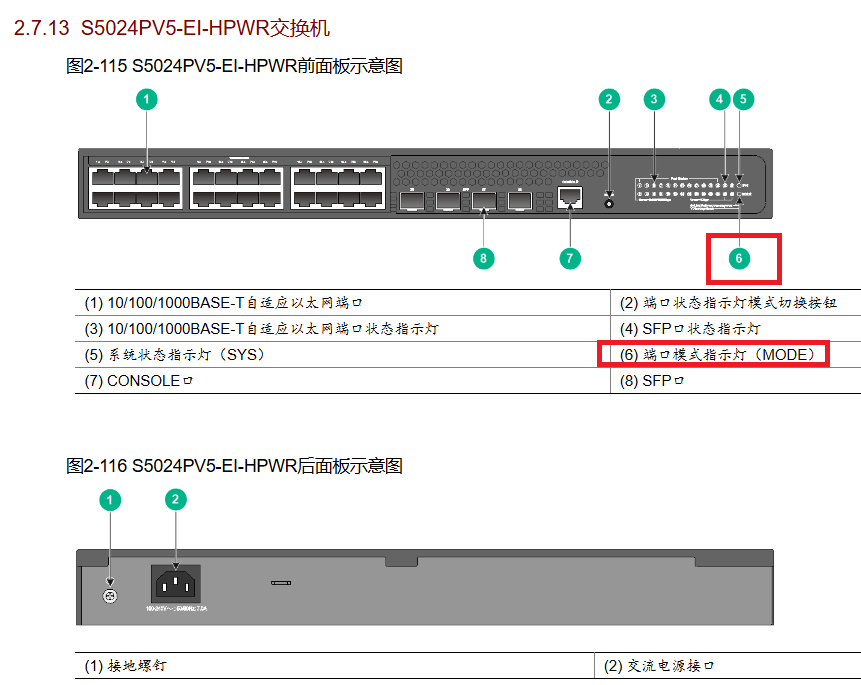Click green callout 8 below the SFP ports
This screenshot has width=861, height=685.
483,258
